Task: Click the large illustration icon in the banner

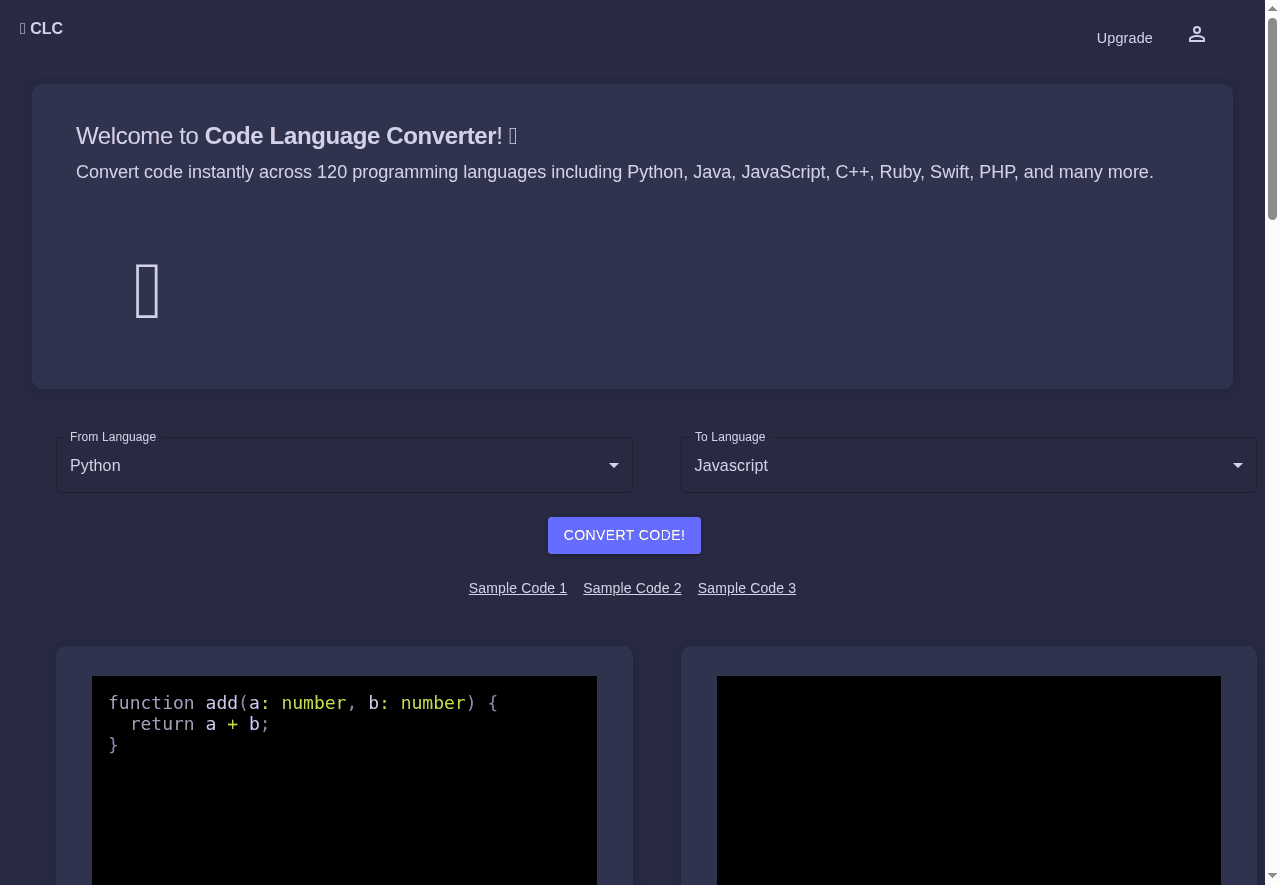Action: tap(147, 291)
